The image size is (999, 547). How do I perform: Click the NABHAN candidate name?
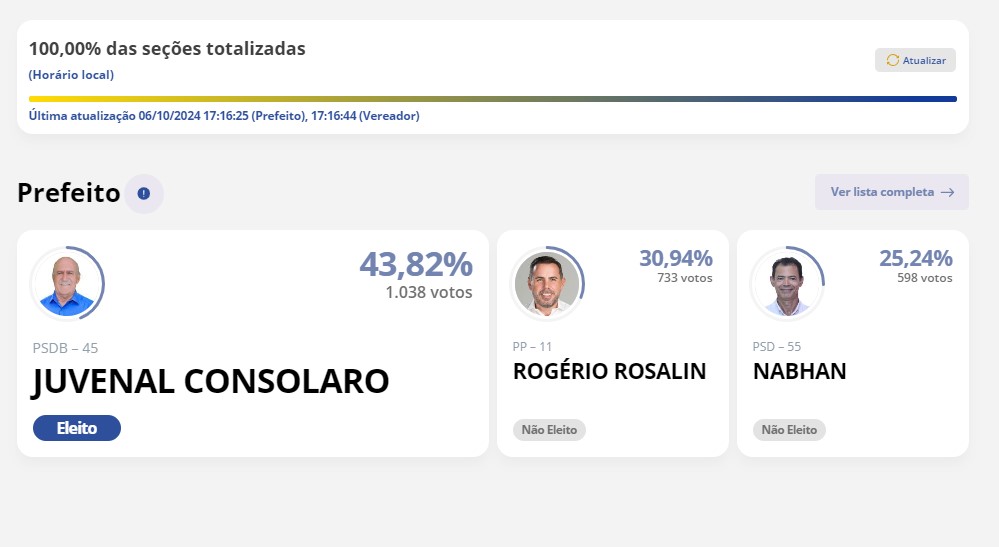[800, 371]
